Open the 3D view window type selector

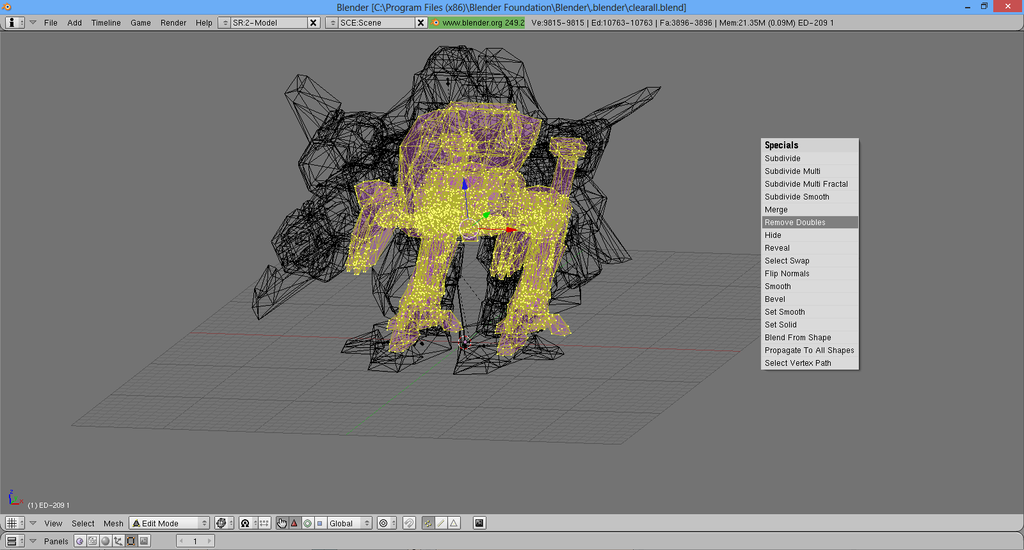tap(14, 523)
